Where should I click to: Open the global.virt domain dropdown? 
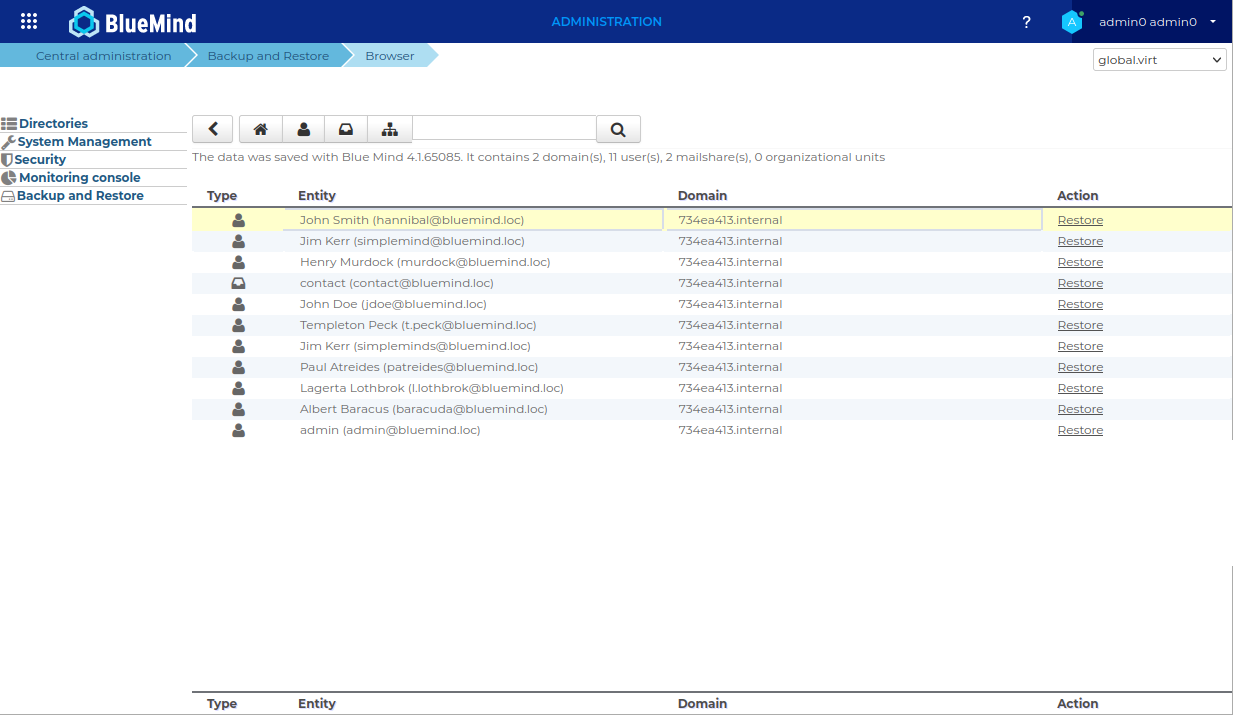[x=1159, y=60]
